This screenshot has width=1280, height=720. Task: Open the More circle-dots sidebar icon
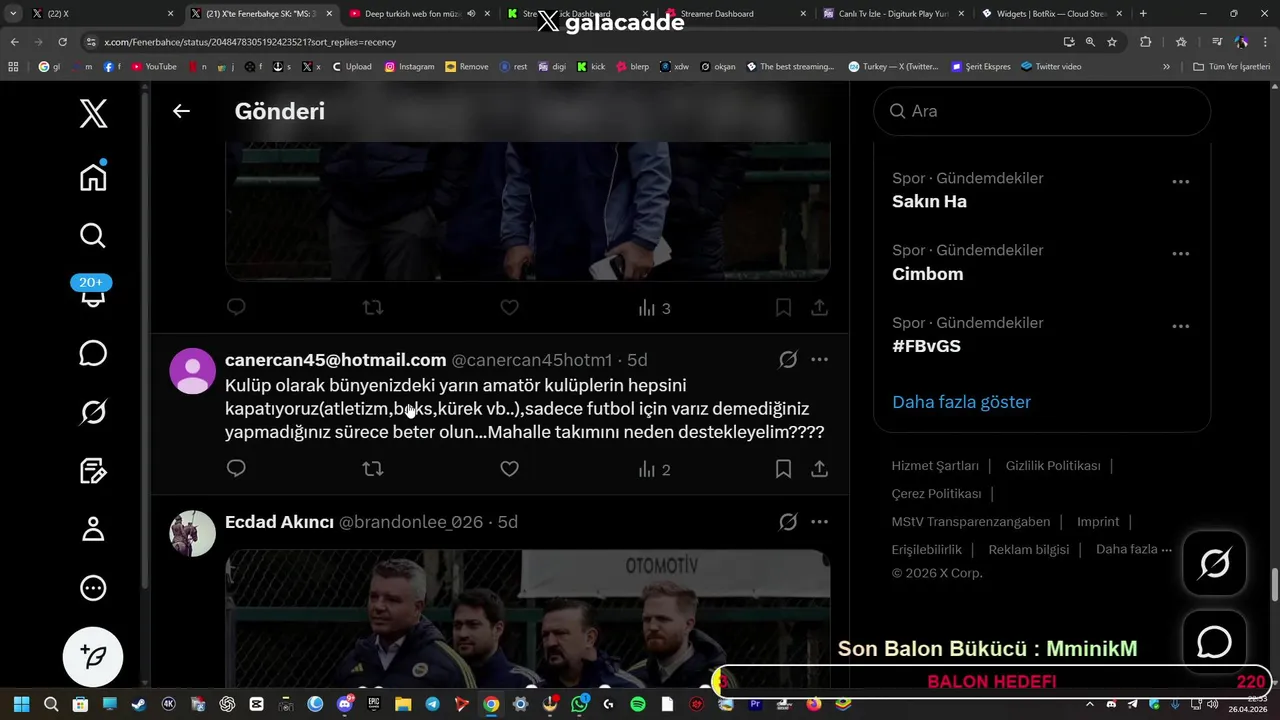click(93, 588)
